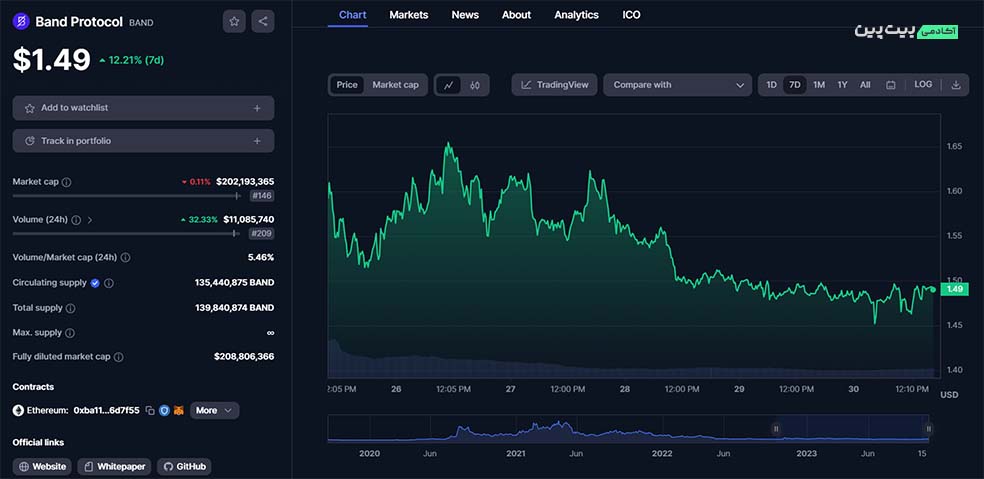
Task: Click the Add to watchlist button
Action: tap(143, 108)
